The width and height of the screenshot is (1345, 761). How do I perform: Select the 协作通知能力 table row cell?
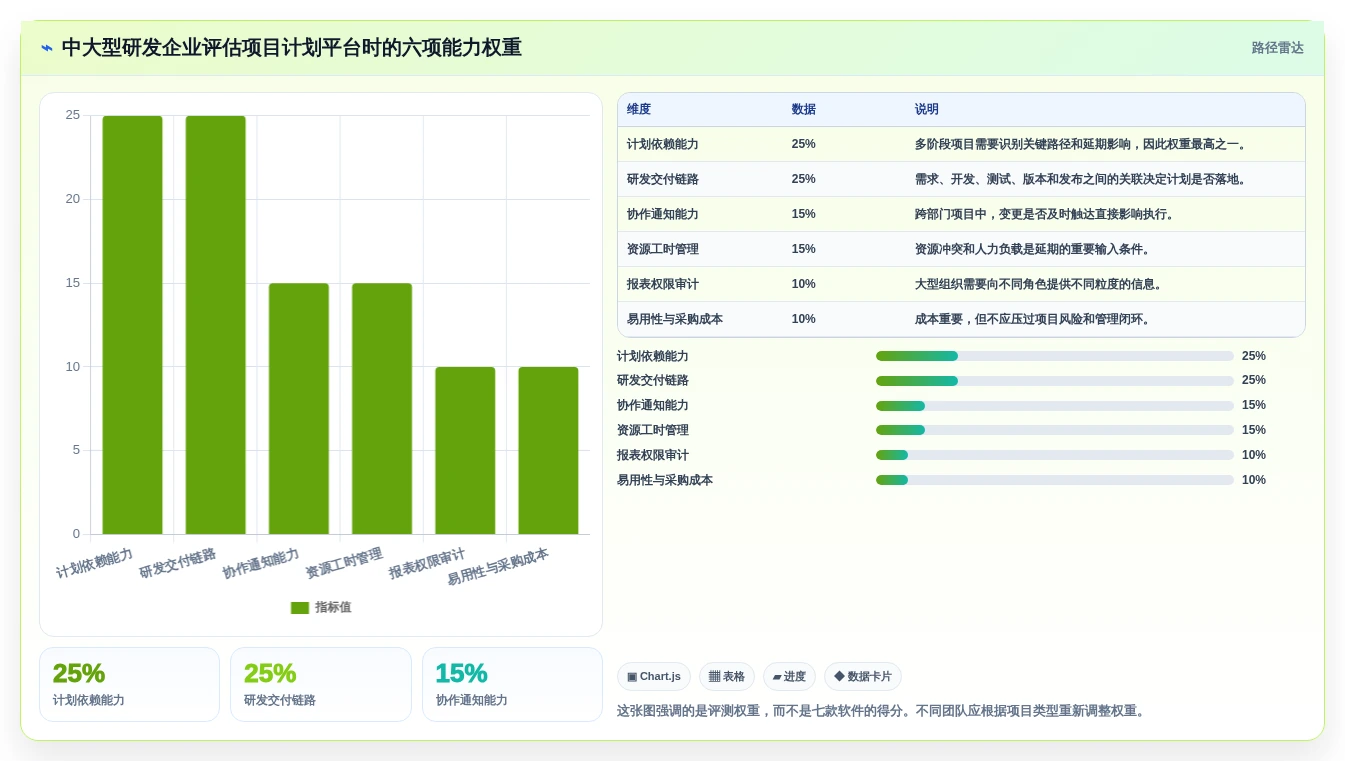663,214
